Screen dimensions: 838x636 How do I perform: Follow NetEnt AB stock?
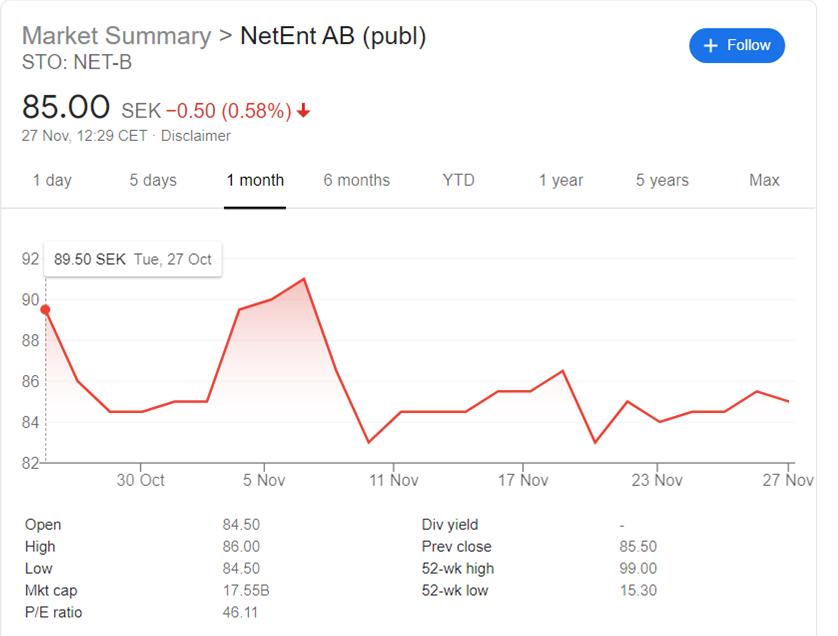point(737,45)
